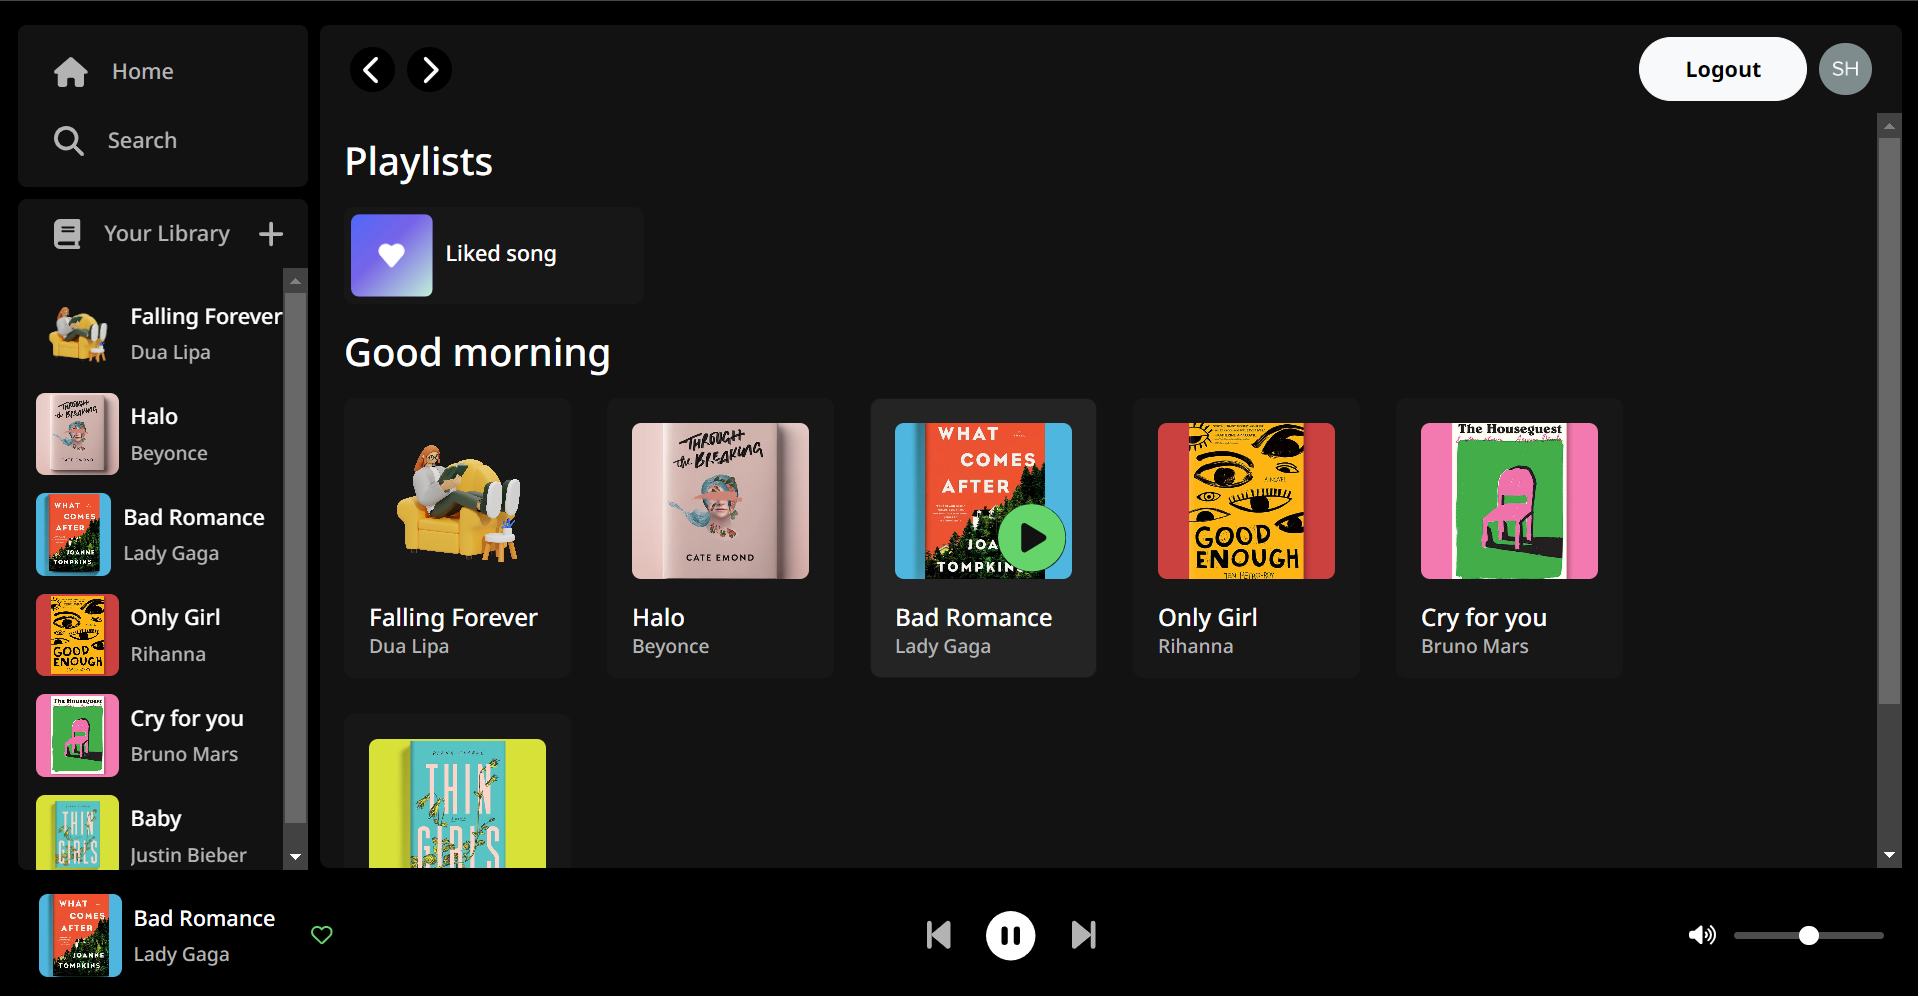Click Dua Lipa under Falling Forever card
This screenshot has height=996, width=1918.
(x=409, y=647)
